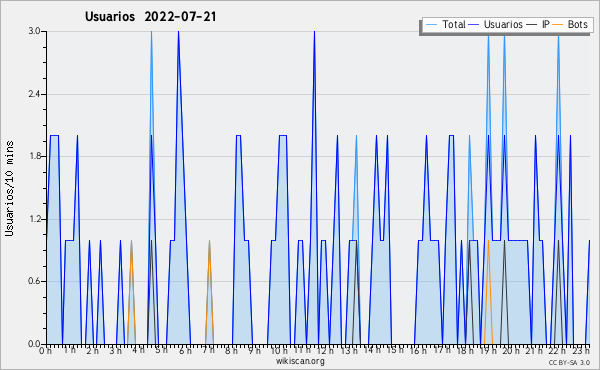Click the '21 h' x-axis label
Screen dimensions: 600x370
[x=534, y=350]
